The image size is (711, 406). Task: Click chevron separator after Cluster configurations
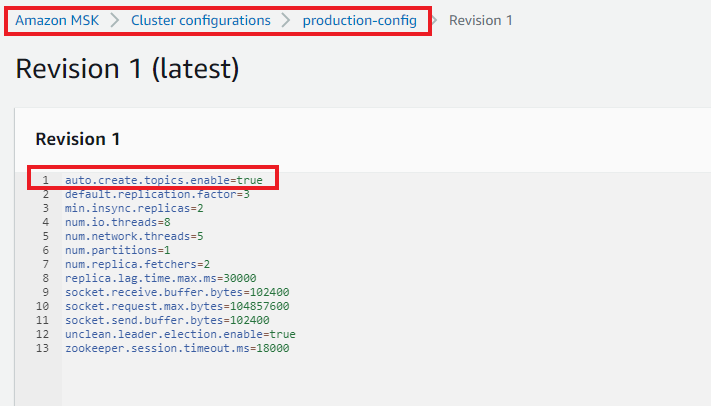(x=286, y=20)
